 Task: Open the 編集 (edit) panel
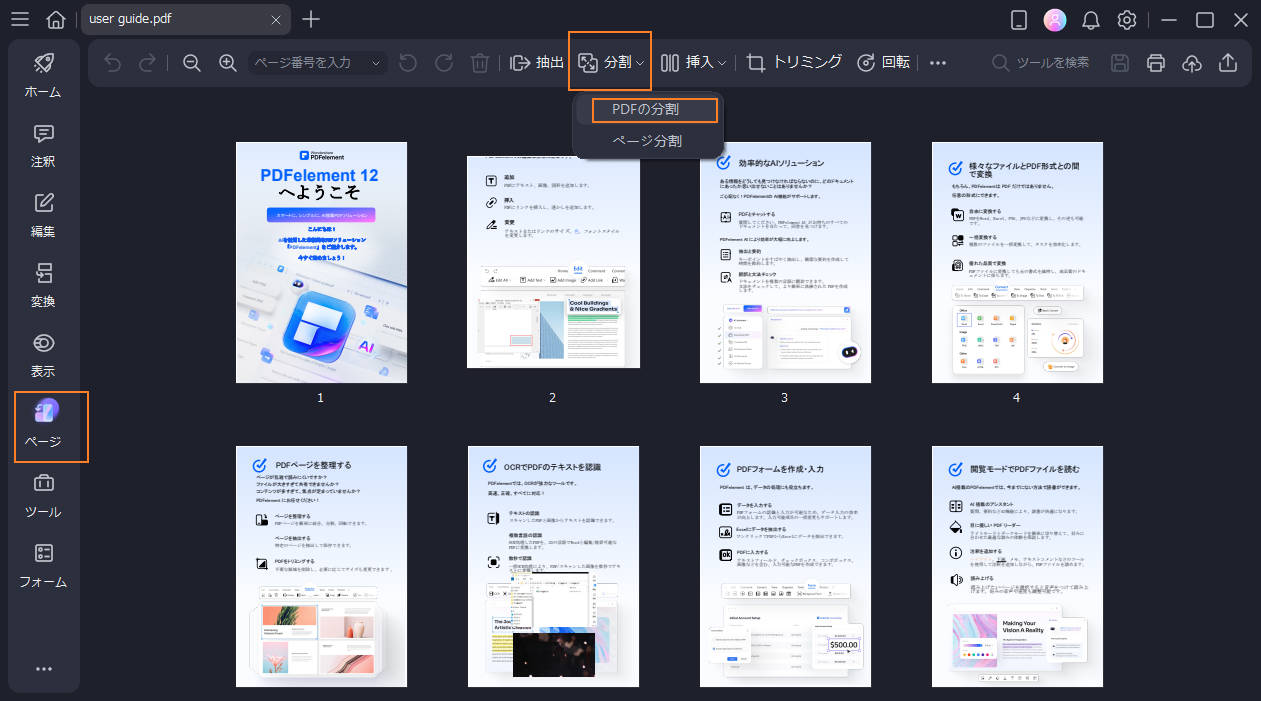pos(42,215)
